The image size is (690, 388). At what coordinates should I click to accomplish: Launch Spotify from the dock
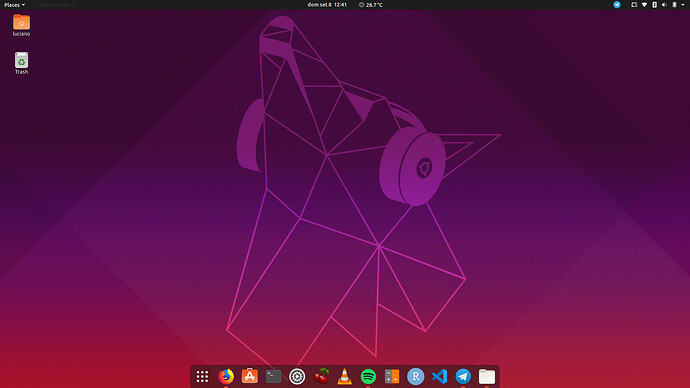coord(368,377)
